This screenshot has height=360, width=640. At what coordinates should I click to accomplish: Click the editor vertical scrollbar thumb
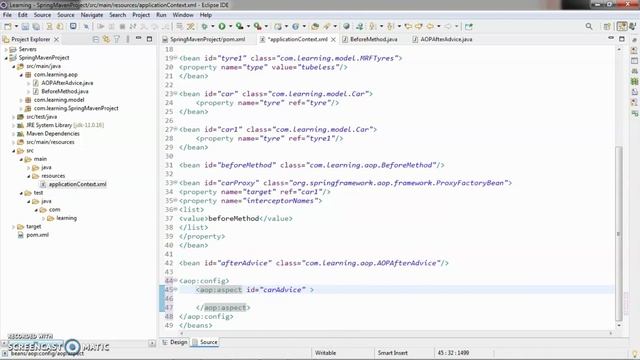click(619, 233)
